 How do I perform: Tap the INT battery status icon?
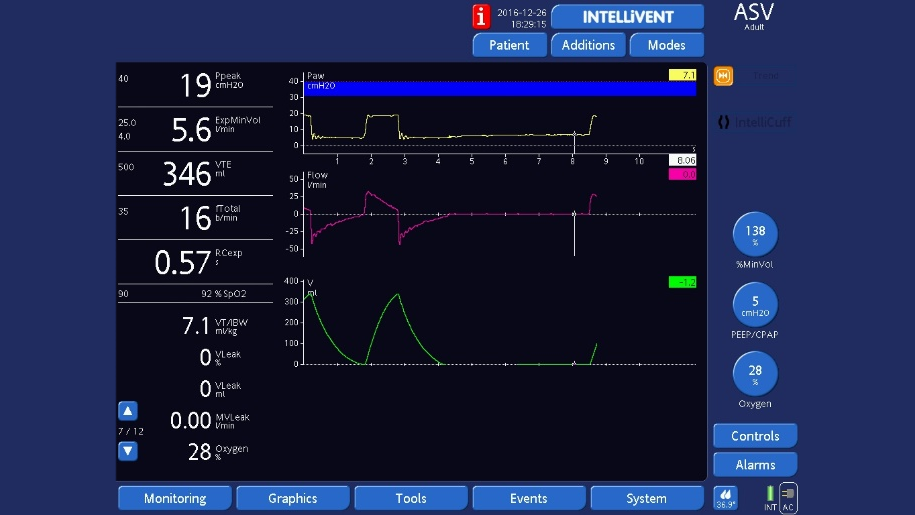click(770, 496)
